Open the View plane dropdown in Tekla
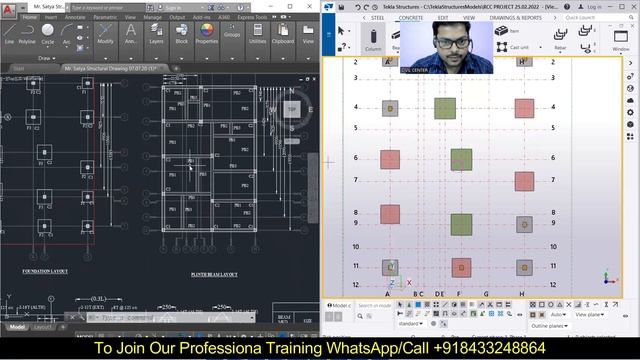Viewport: 640px width, 360px height. pyautogui.click(x=589, y=315)
